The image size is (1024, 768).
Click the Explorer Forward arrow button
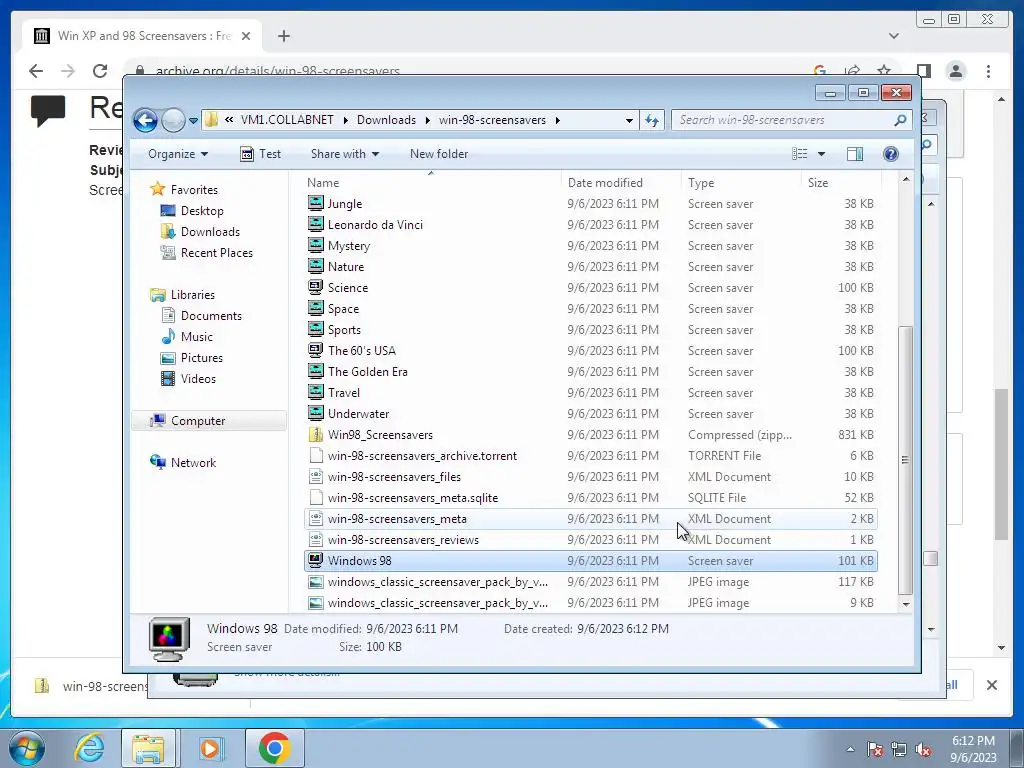tap(172, 120)
